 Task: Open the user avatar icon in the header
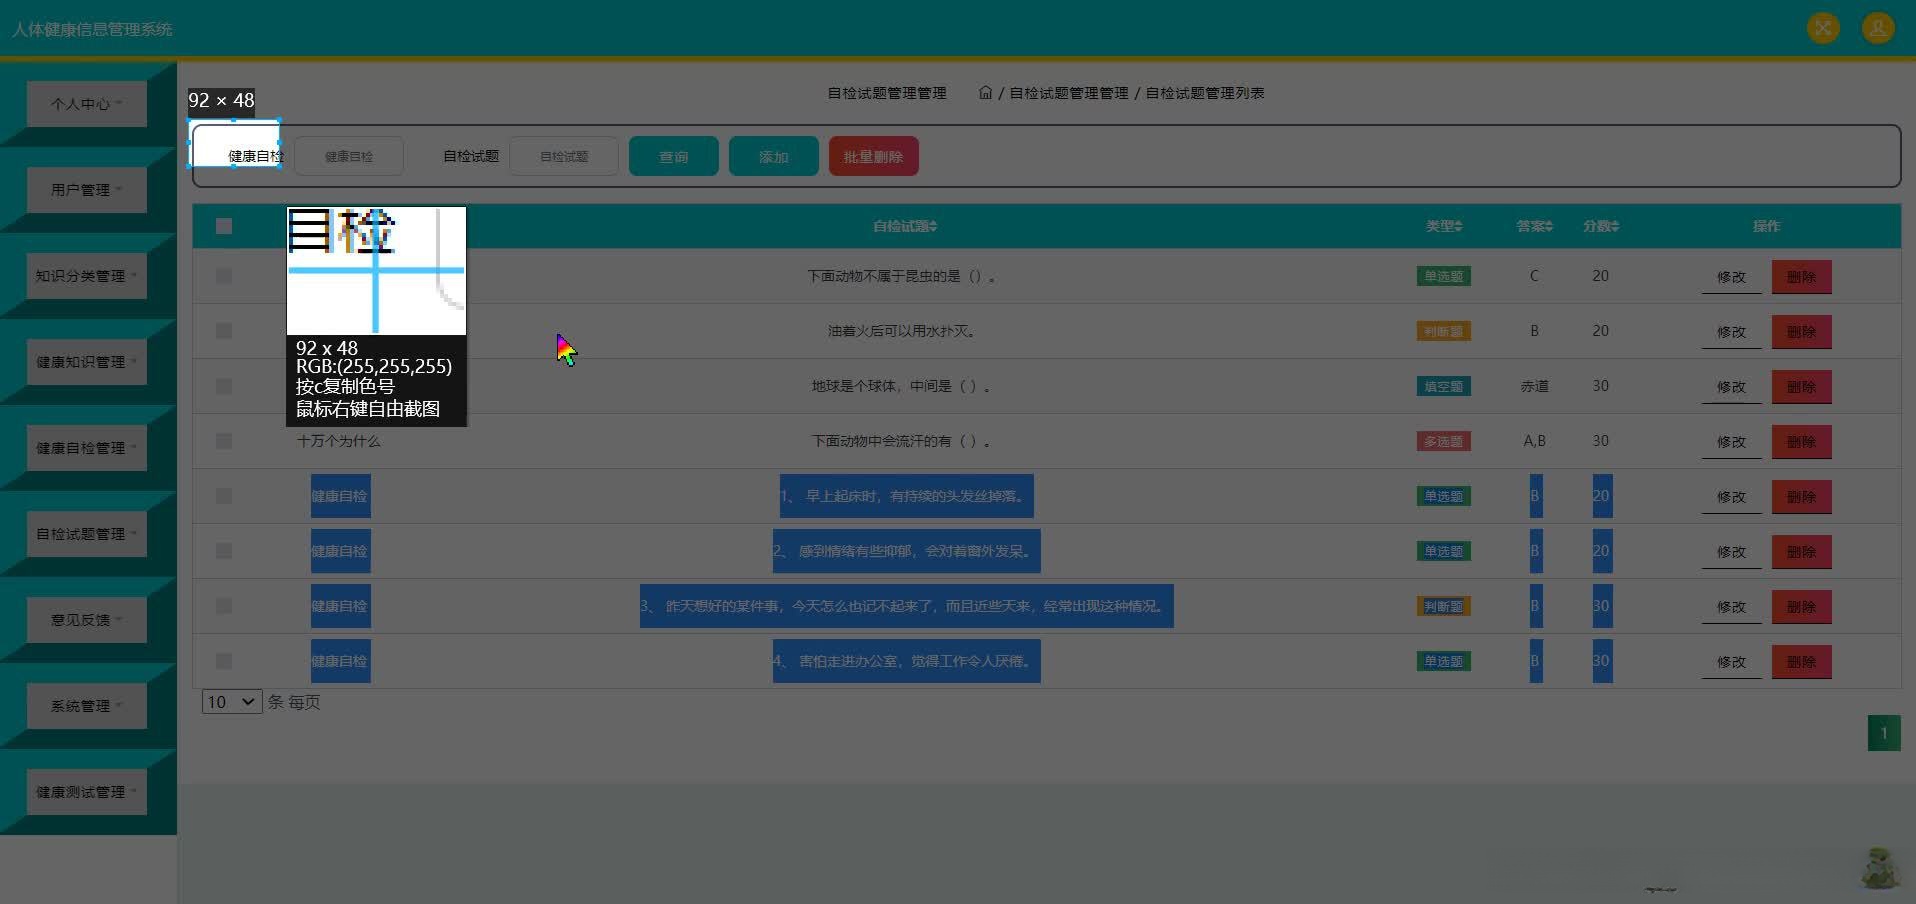[1877, 28]
